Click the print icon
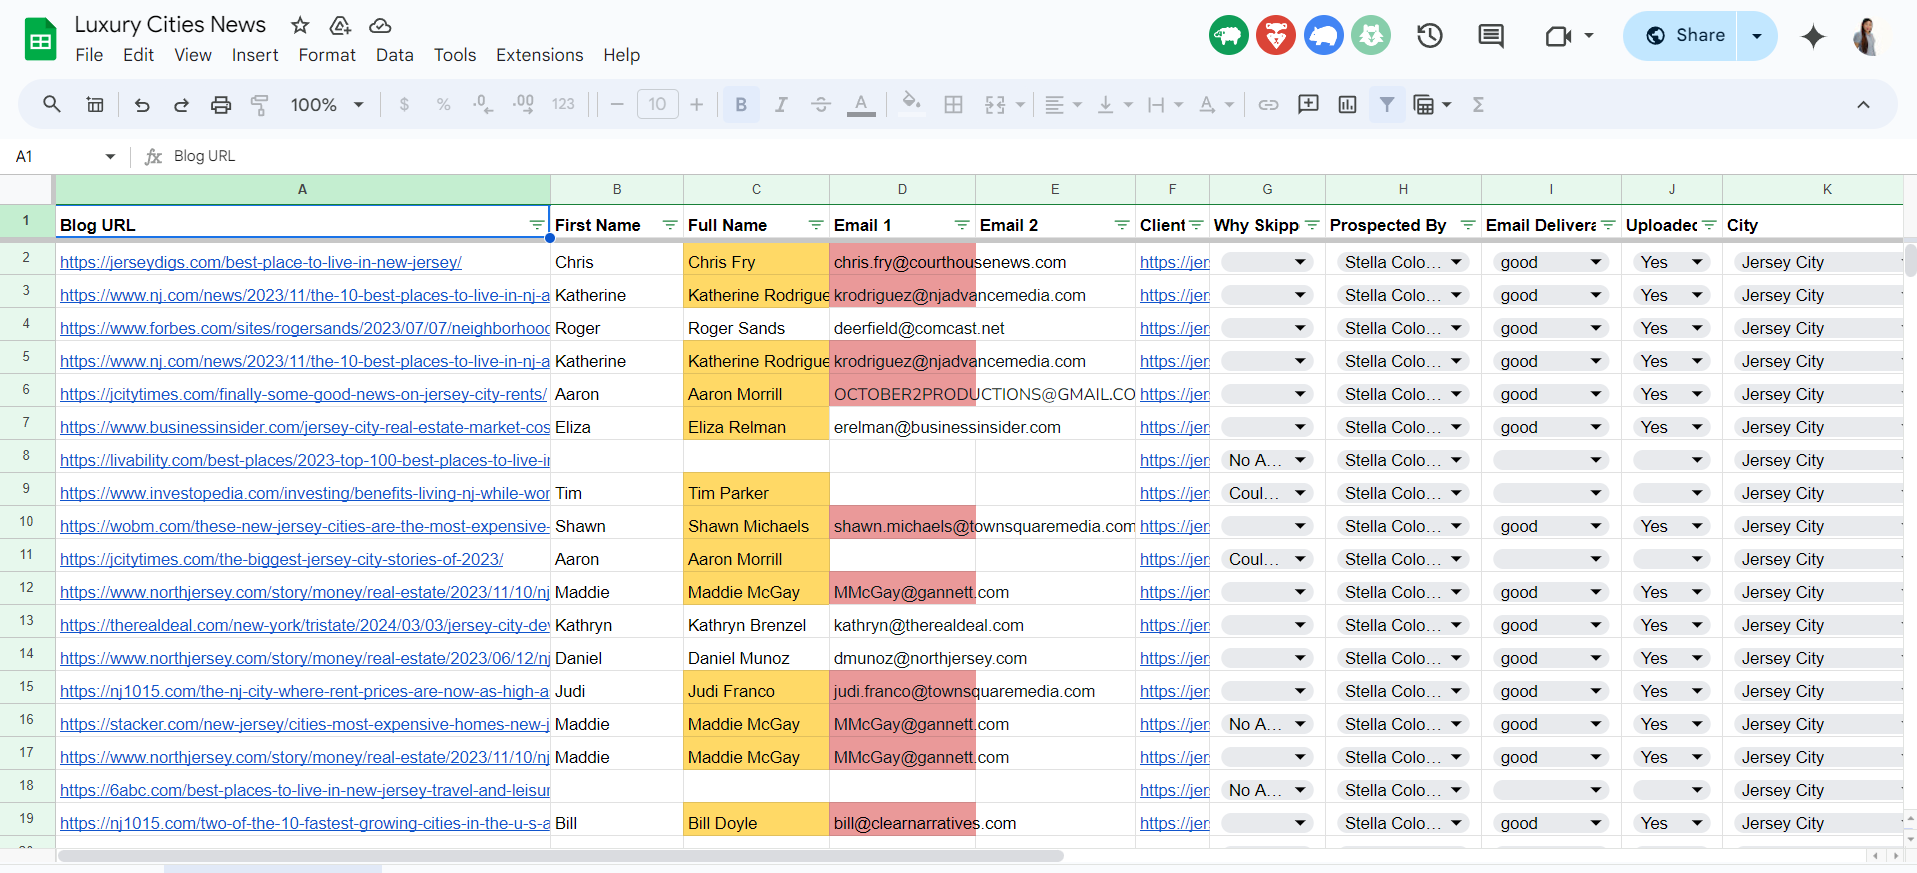The height and width of the screenshot is (873, 1917). coord(221,105)
